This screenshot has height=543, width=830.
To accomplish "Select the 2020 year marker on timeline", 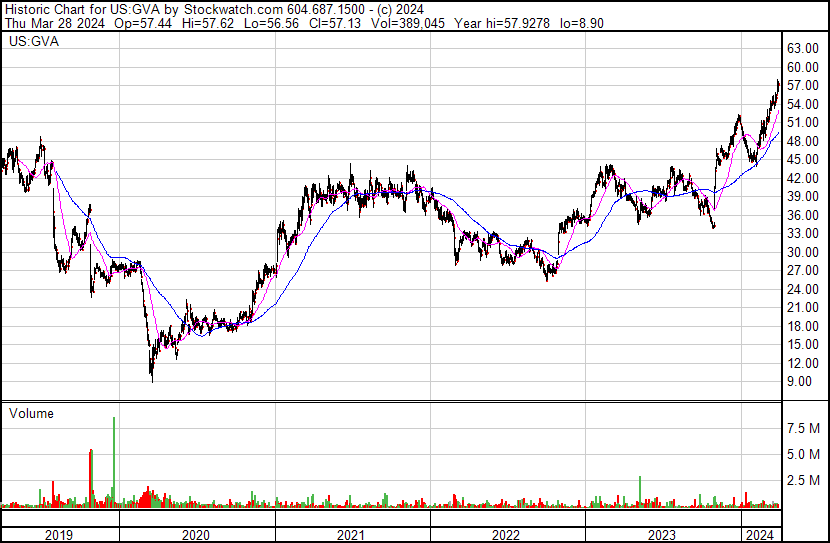I will point(195,535).
